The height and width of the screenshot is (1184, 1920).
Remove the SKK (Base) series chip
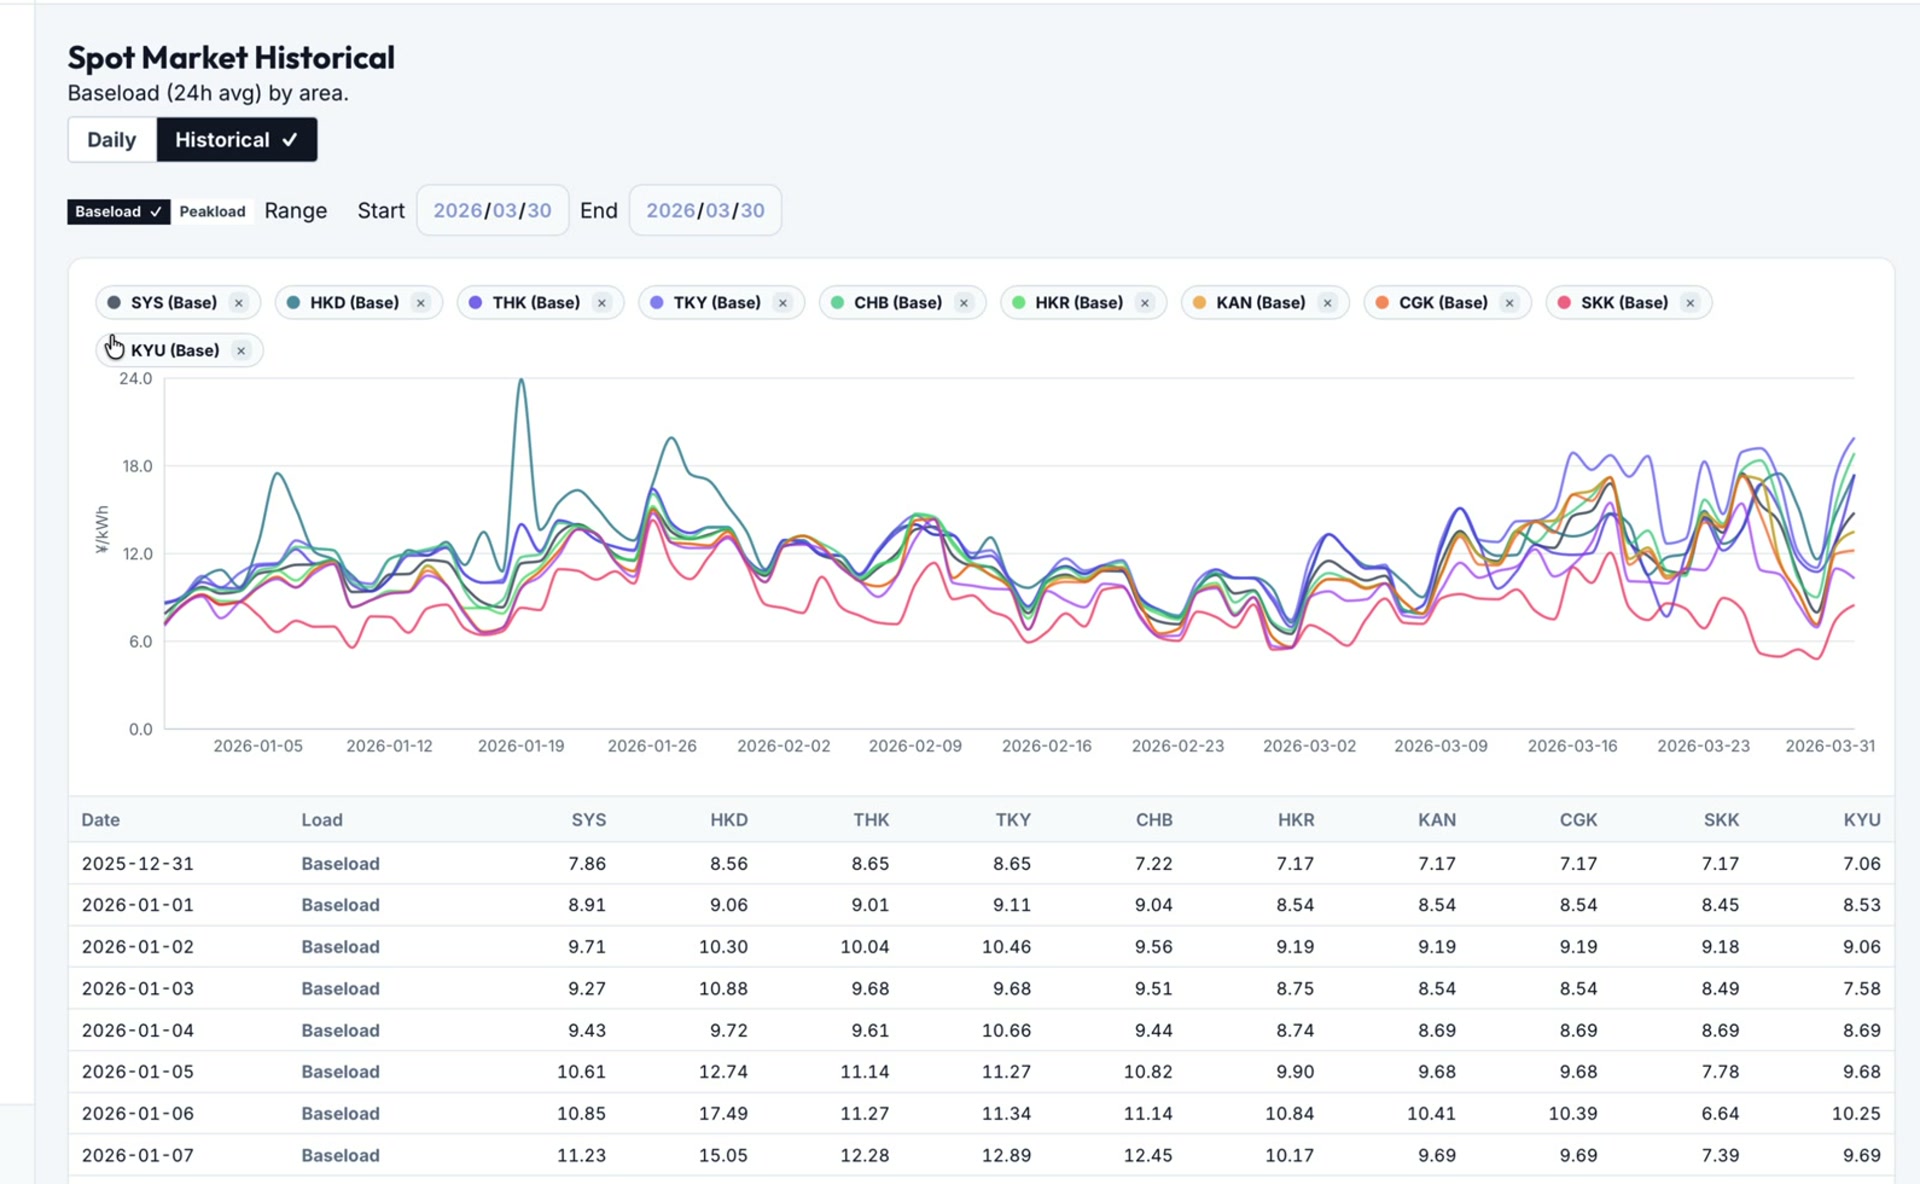tap(1690, 302)
